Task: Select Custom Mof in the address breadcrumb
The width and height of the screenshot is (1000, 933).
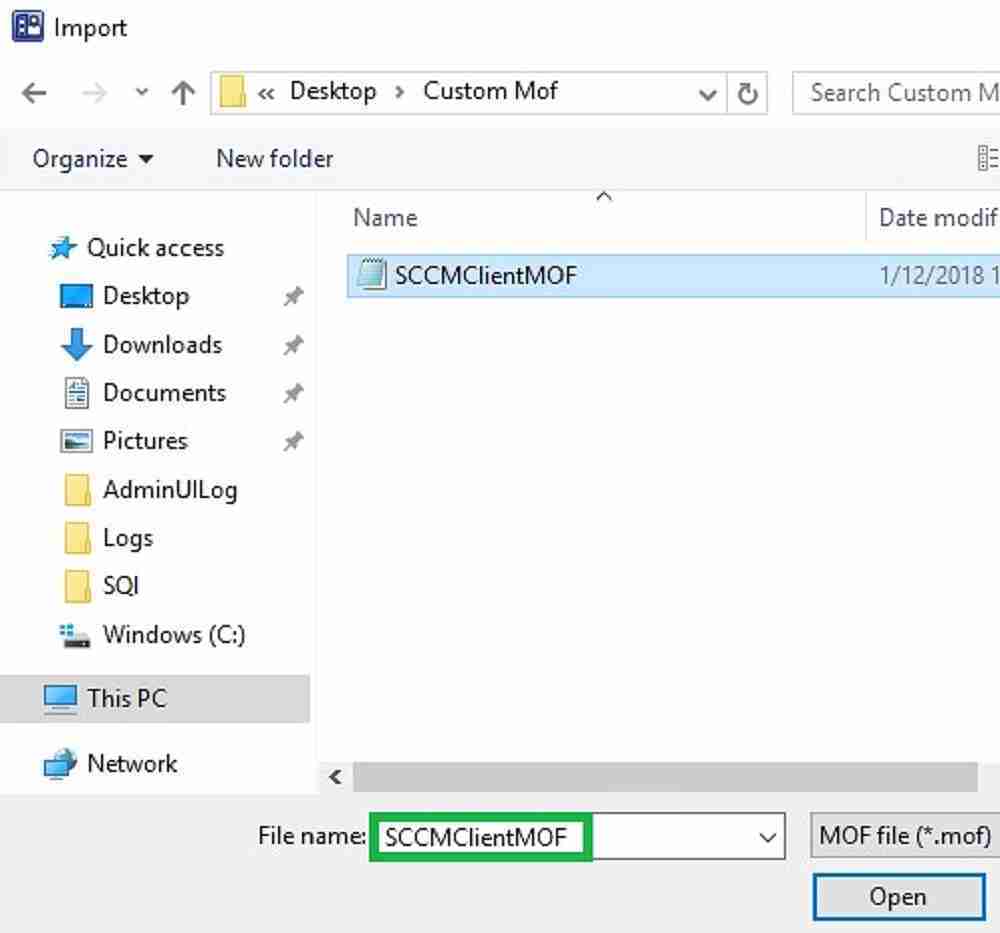Action: [490, 91]
